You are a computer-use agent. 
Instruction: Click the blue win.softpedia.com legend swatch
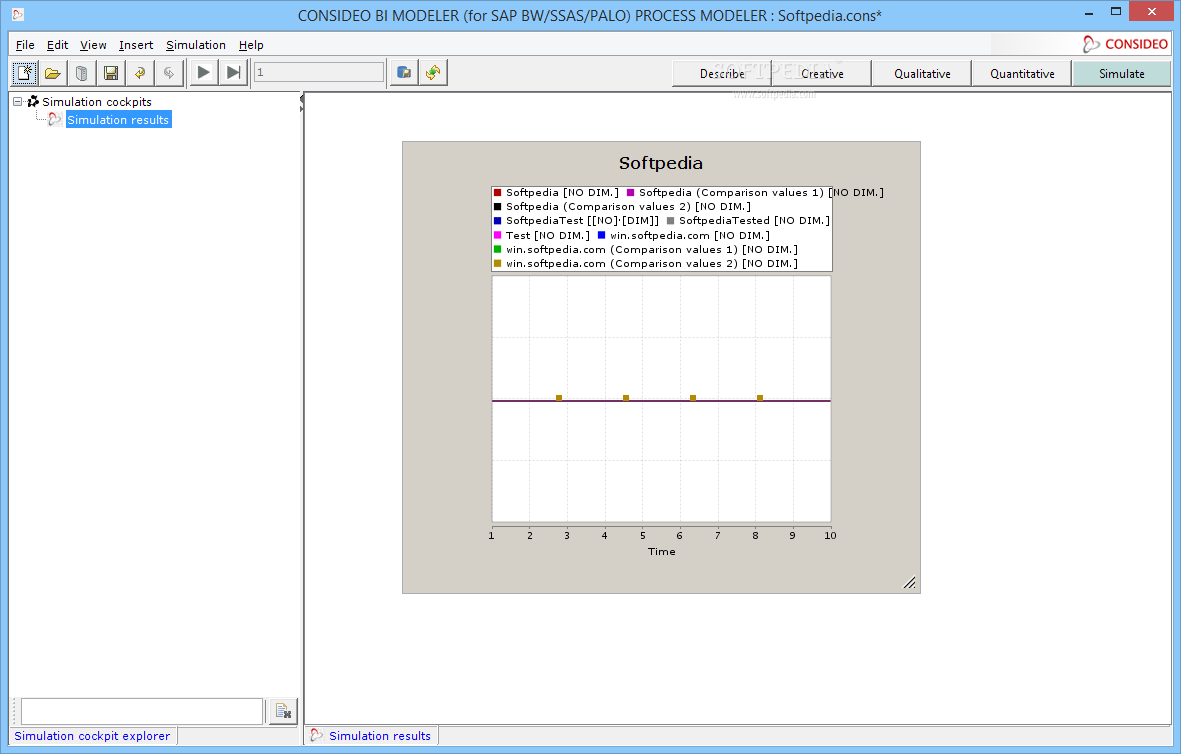(601, 235)
